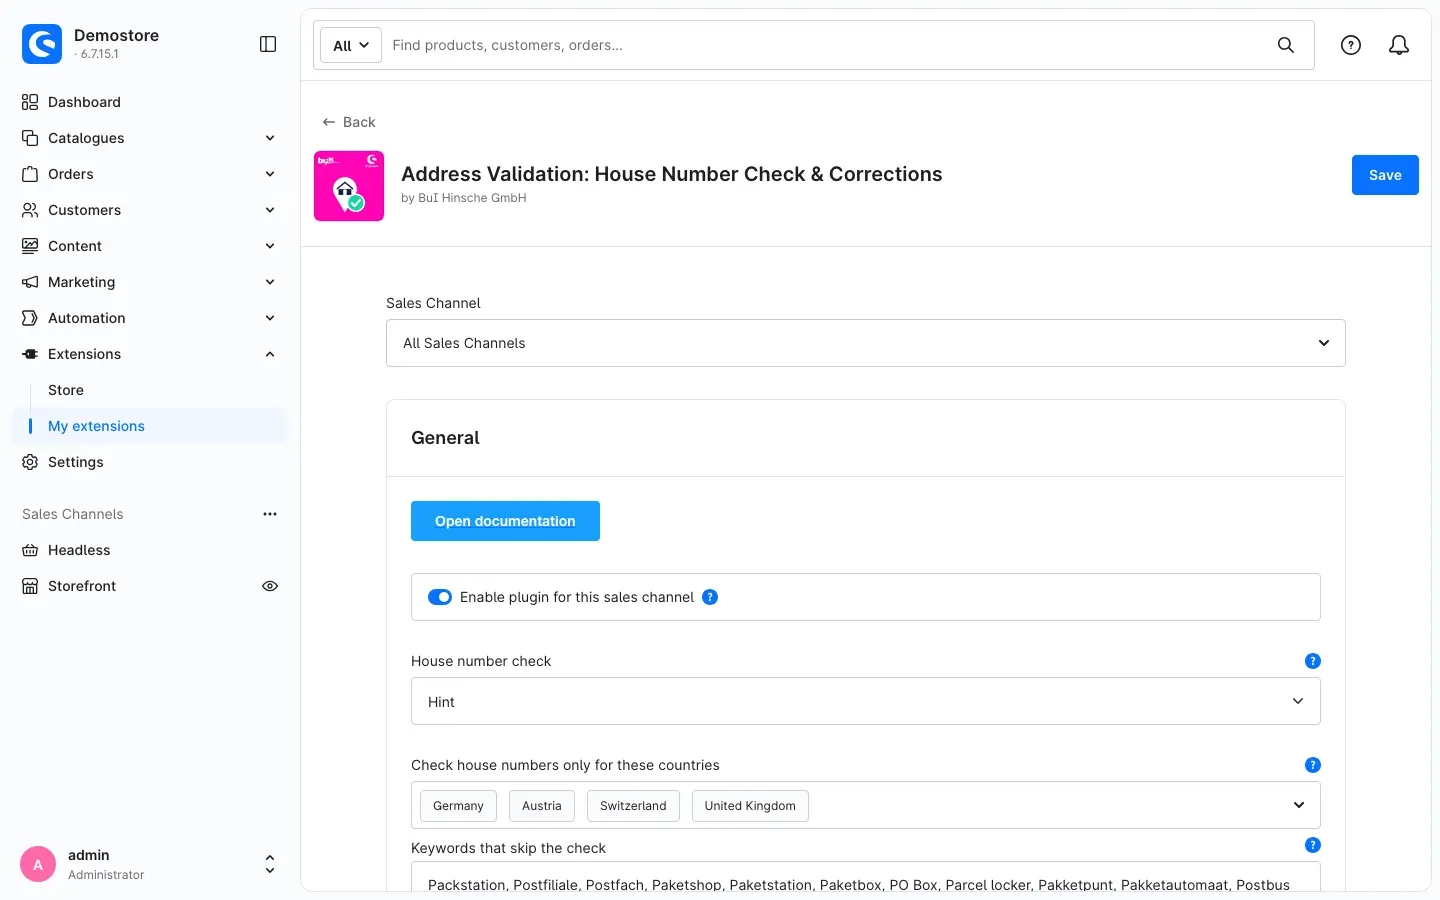This screenshot has width=1440, height=900.
Task: Click the Storefront shop icon
Action: (30, 586)
